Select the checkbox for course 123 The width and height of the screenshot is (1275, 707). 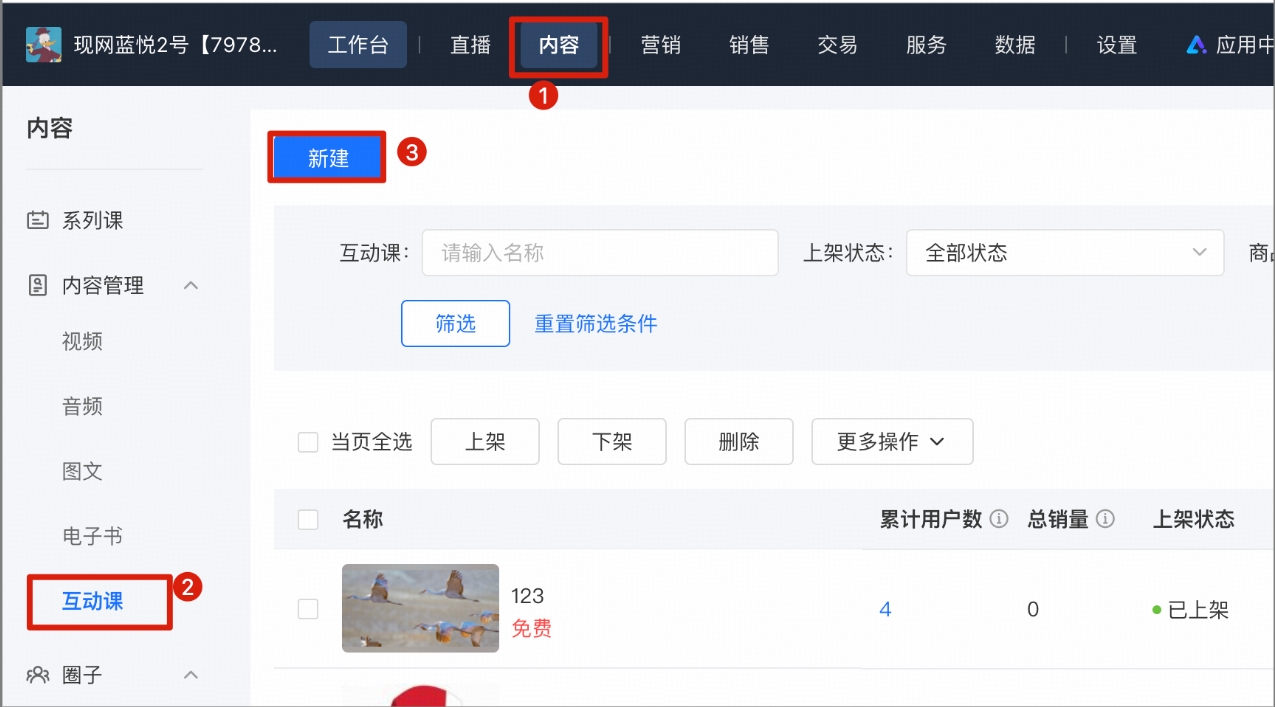point(307,608)
